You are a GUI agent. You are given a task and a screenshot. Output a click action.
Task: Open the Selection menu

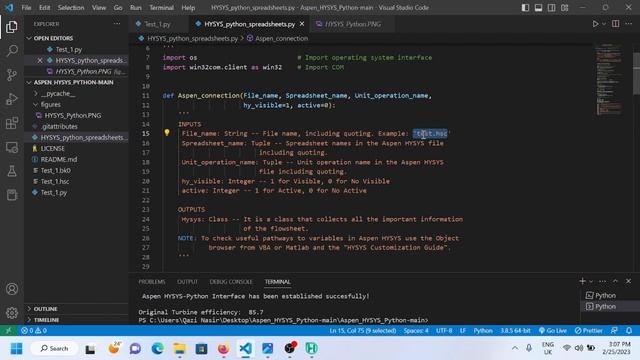(71, 8)
